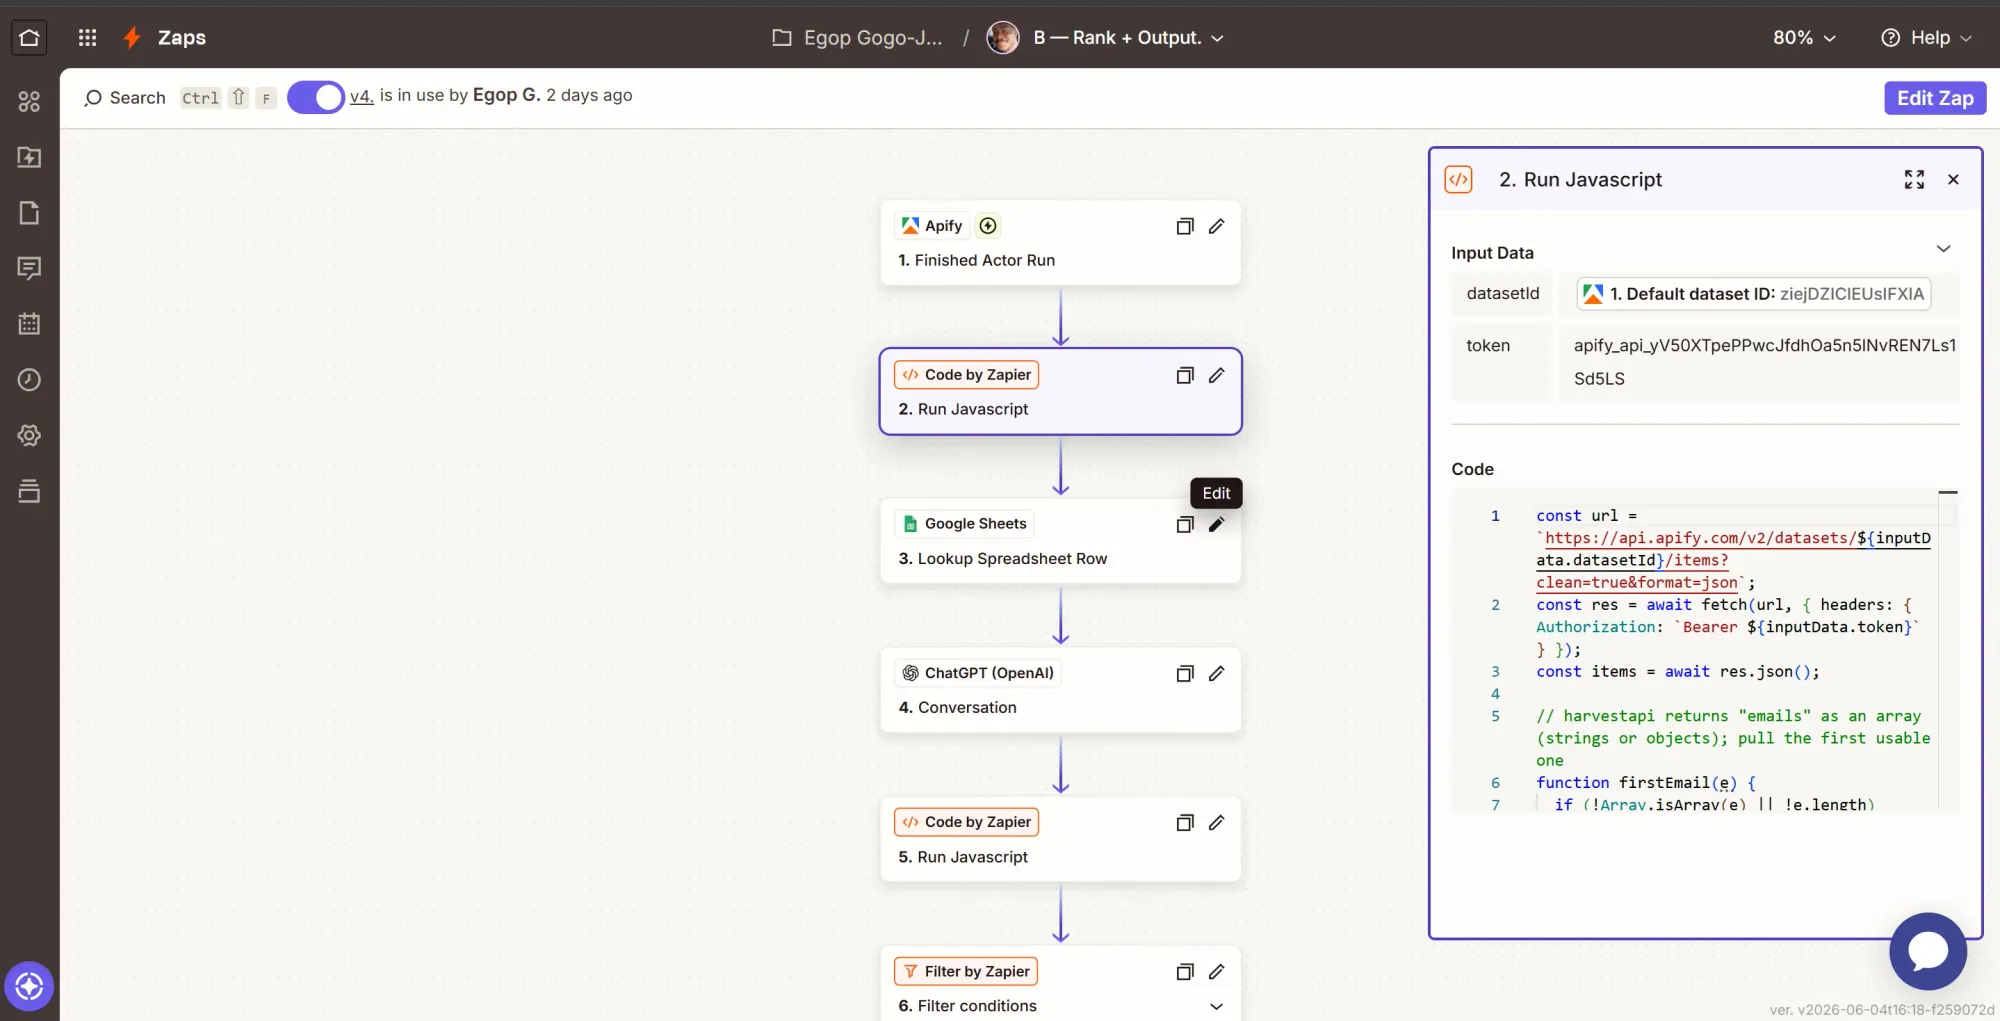
Task: Click the datasetId field label
Action: point(1502,294)
